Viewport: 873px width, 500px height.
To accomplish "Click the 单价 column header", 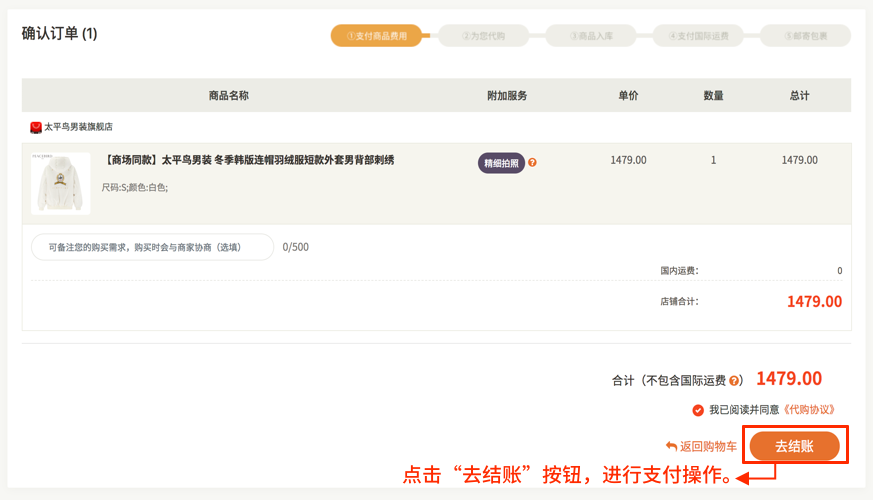I will point(629,96).
